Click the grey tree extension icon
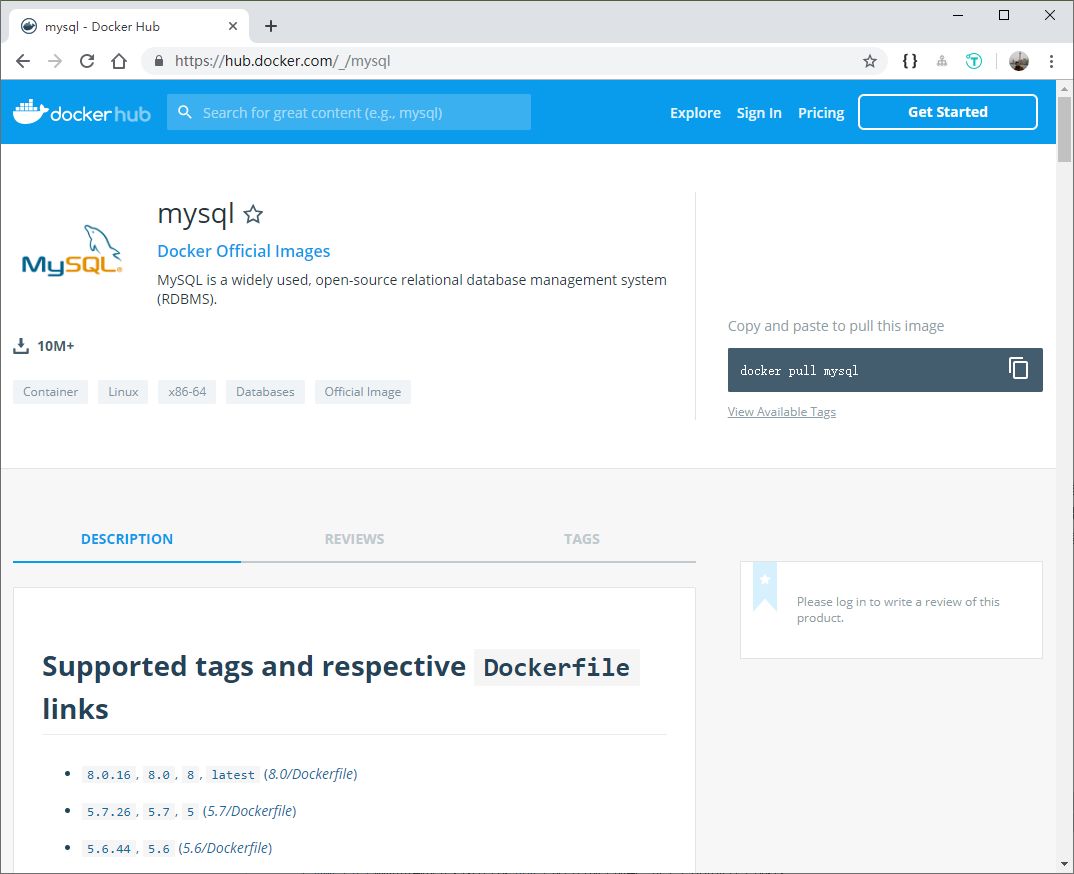1074x874 pixels. tap(942, 61)
